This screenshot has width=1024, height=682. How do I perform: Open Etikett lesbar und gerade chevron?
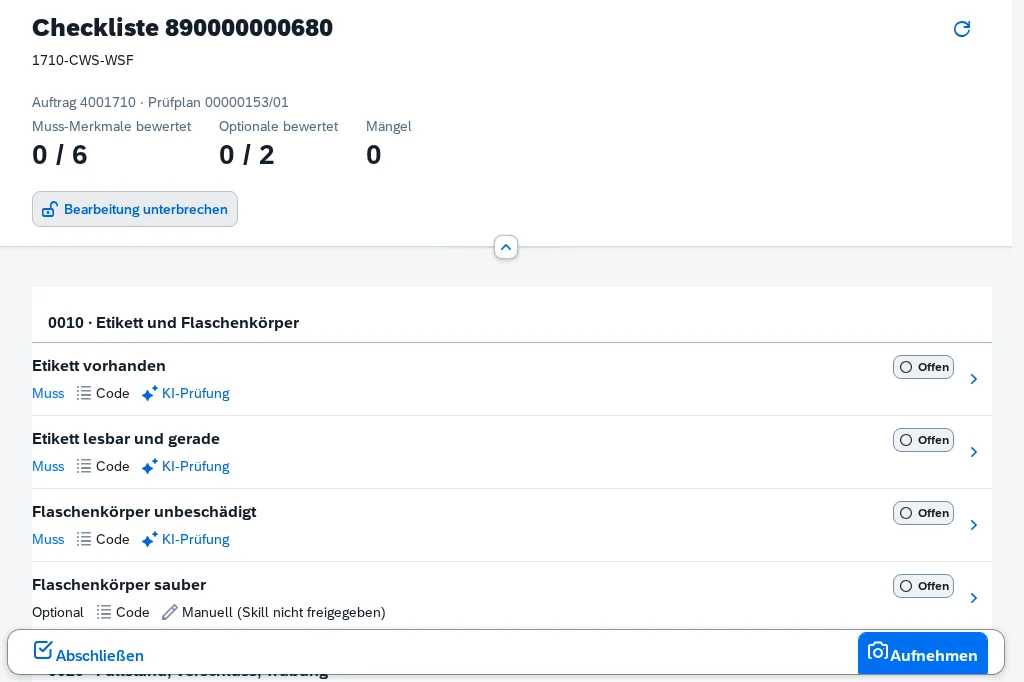click(x=974, y=452)
